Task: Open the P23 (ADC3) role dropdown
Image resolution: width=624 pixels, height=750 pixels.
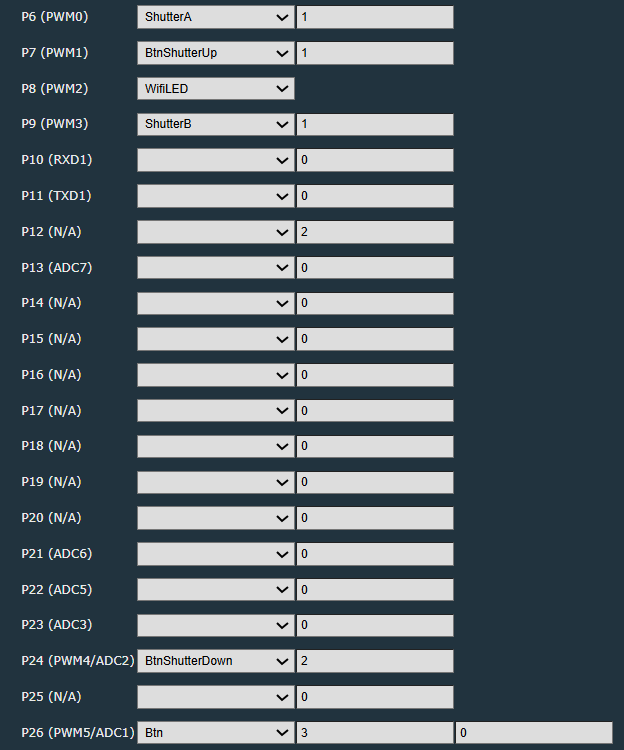Action: click(215, 625)
